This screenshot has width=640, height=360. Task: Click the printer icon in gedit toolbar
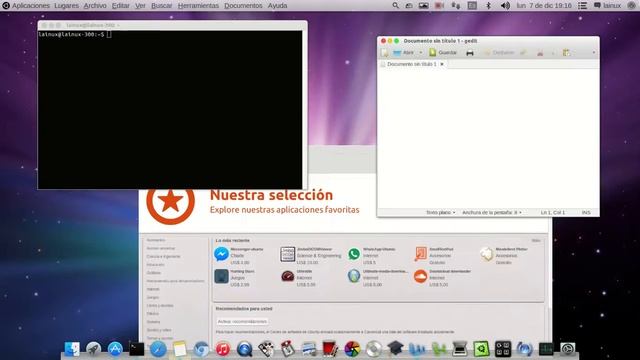(470, 53)
